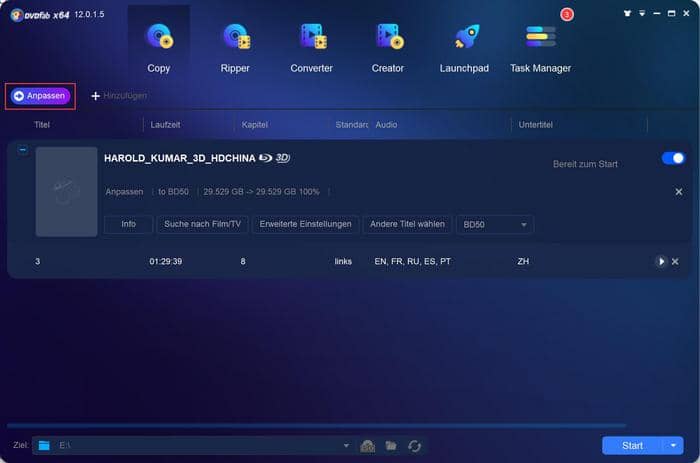700x463 pixels.
Task: Click the Anpassen mode button
Action: coord(40,96)
